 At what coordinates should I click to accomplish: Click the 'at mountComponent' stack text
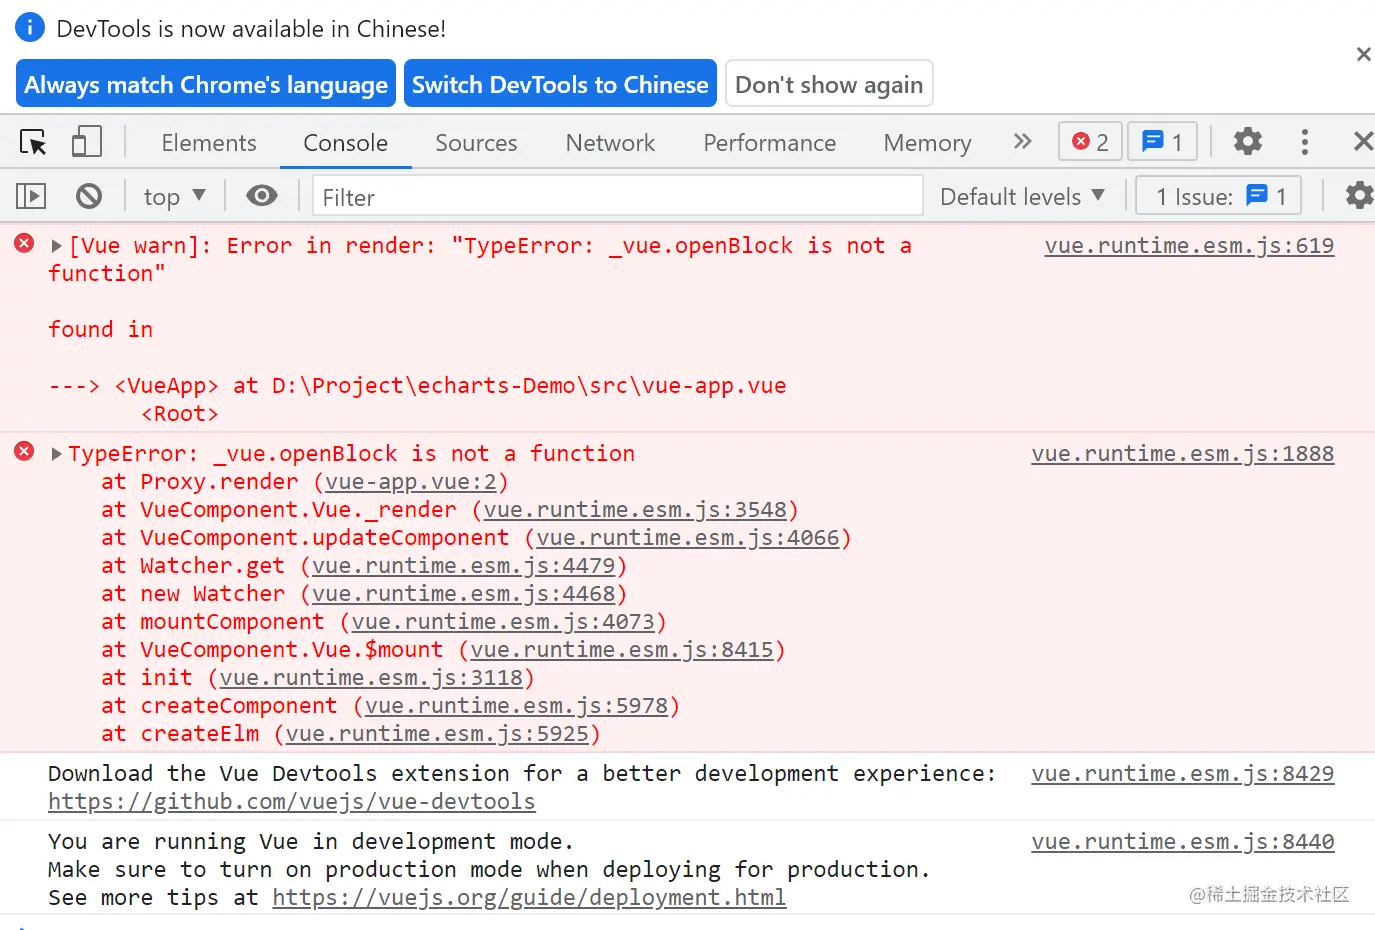[212, 622]
